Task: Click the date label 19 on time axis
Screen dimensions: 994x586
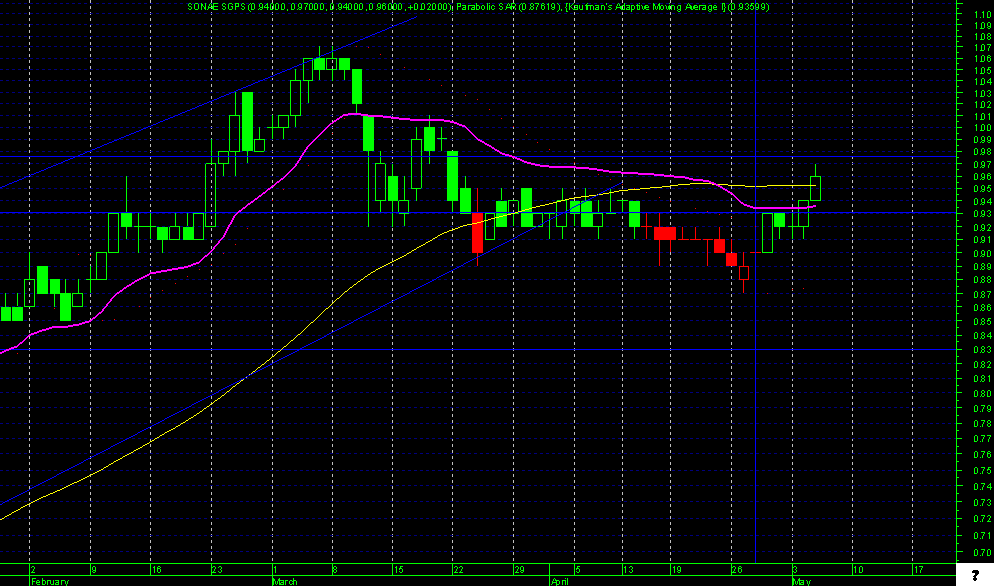Action: (676, 570)
